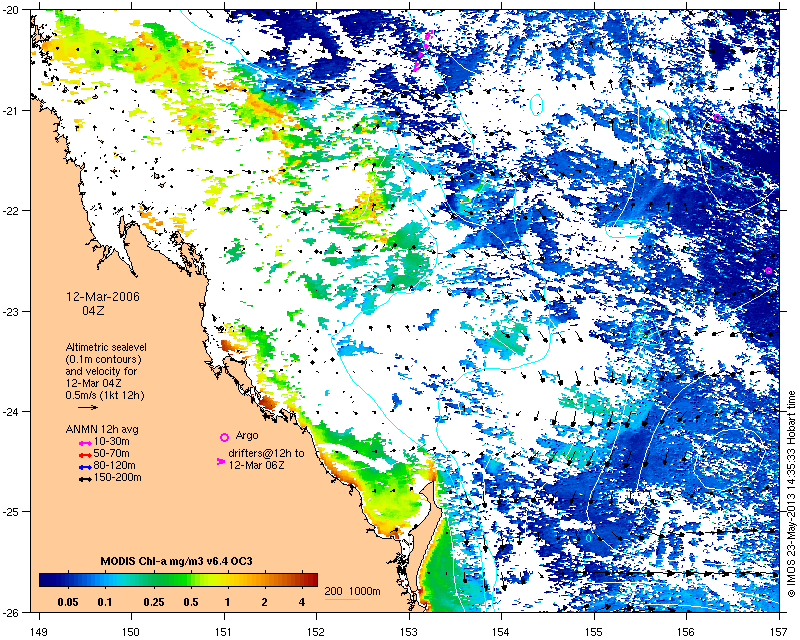Click the -23 latitude axis label
This screenshot has width=800, height=640.
click(13, 311)
